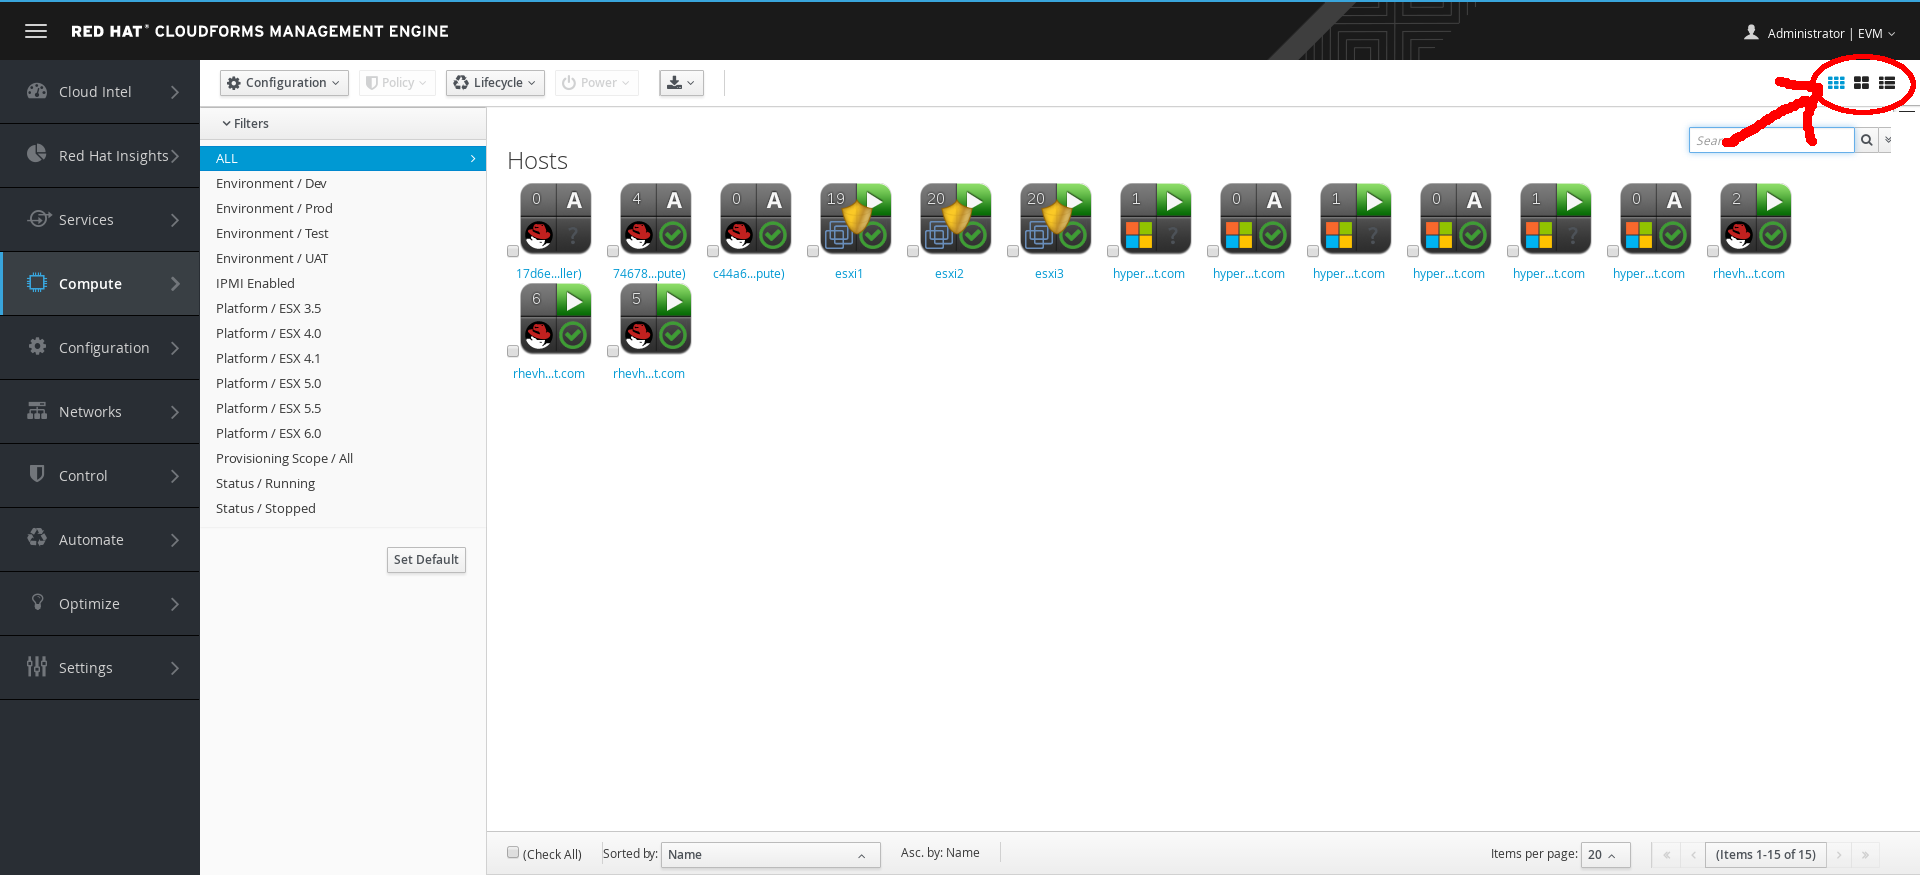Open the Sorted by Name combo box

(770, 855)
